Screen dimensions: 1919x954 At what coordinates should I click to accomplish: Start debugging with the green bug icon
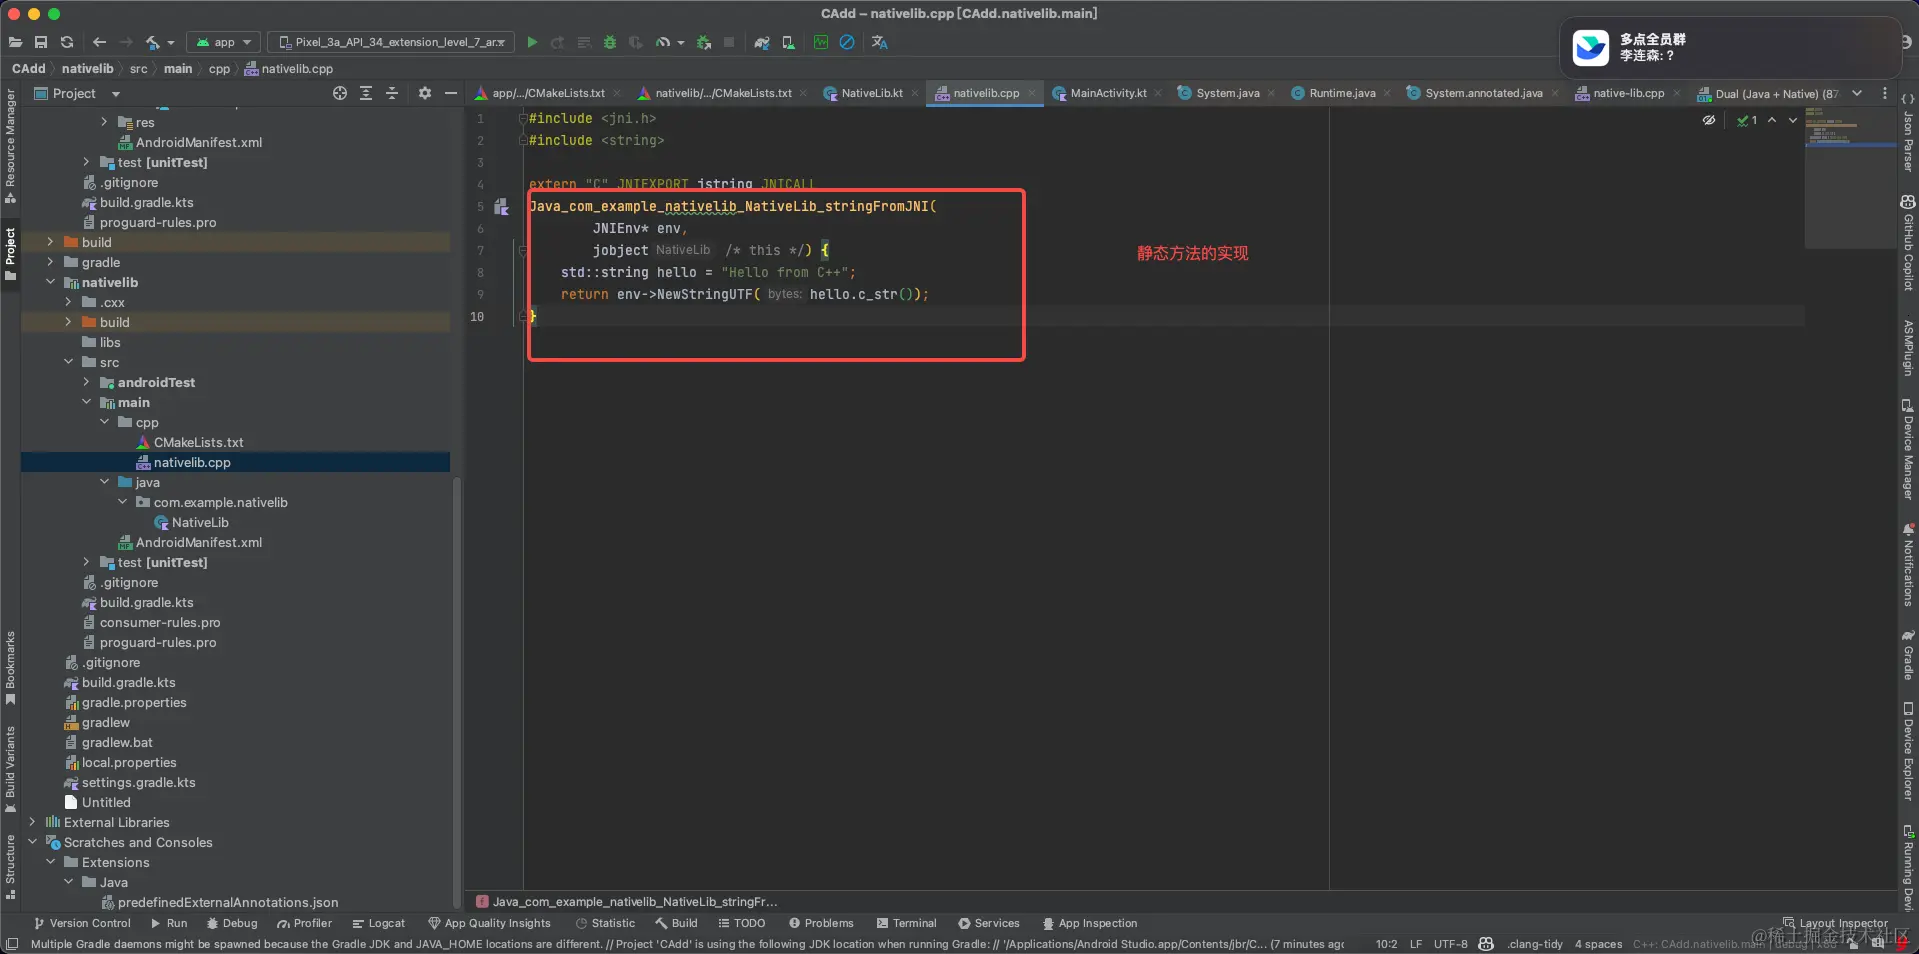click(x=610, y=42)
